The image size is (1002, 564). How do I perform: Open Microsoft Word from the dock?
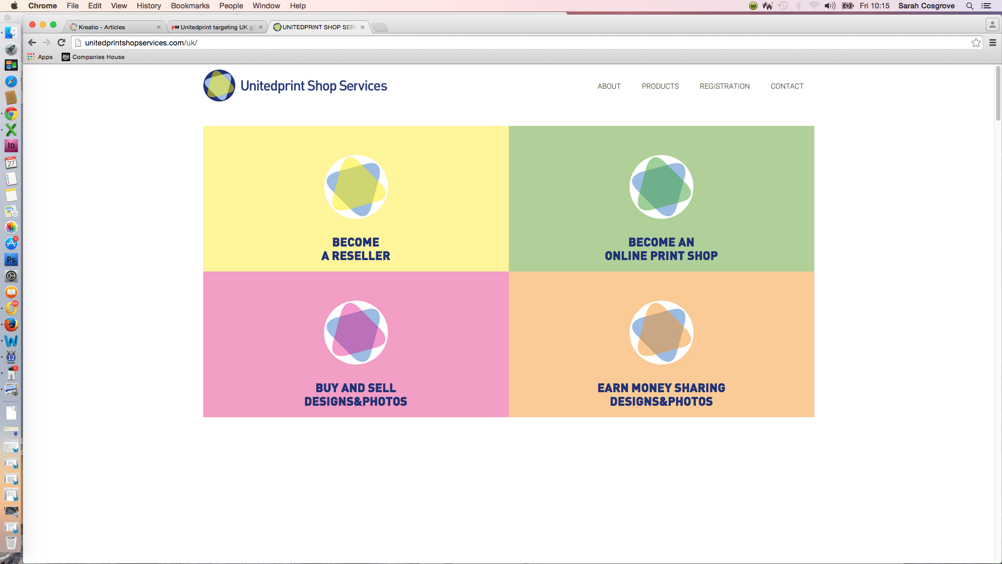11,341
